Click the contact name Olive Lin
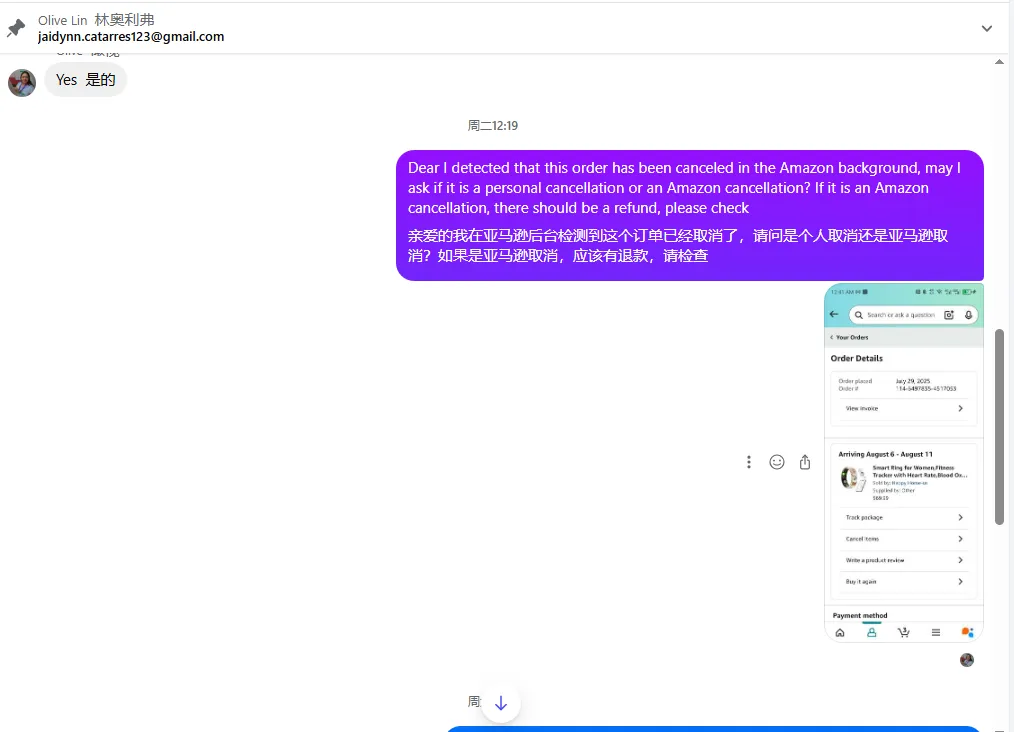The height and width of the screenshot is (732, 1014). tap(62, 20)
